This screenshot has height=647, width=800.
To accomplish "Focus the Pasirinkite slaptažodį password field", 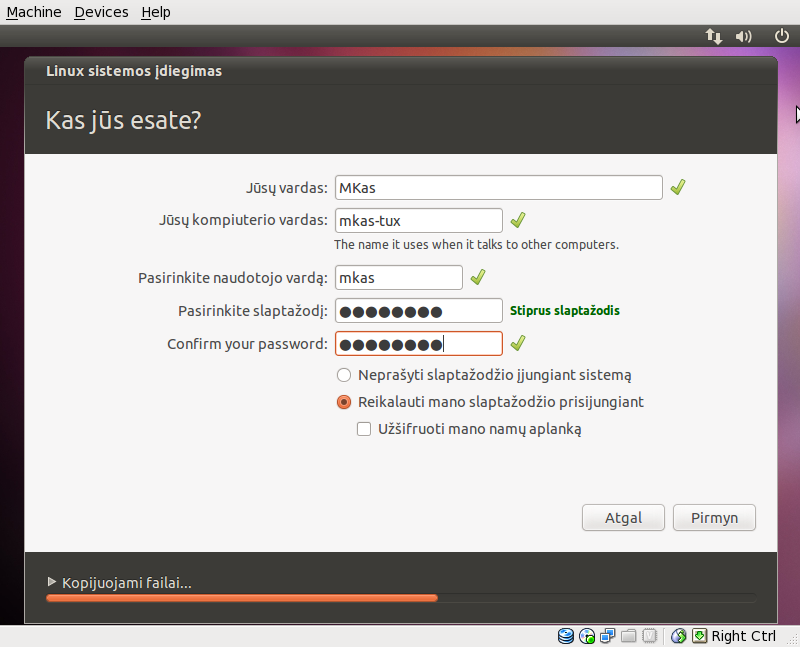I will pos(418,311).
